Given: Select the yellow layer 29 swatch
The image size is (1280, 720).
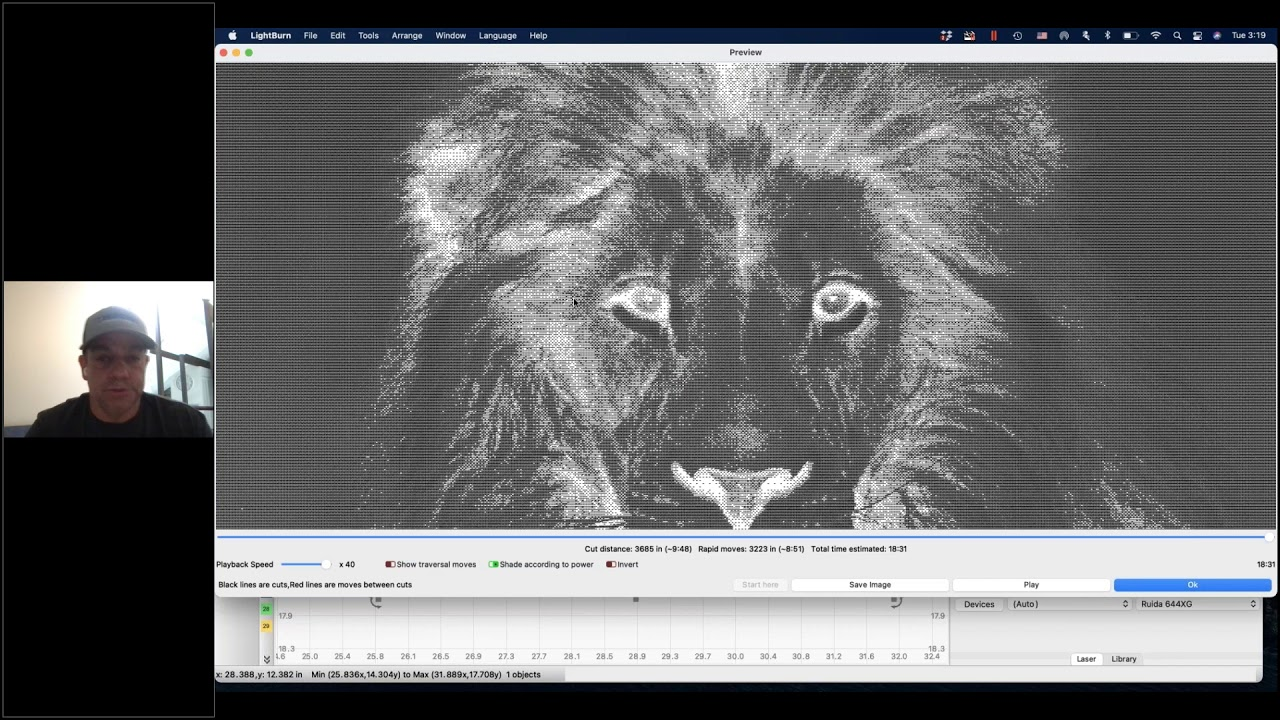Looking at the screenshot, I should [x=266, y=626].
